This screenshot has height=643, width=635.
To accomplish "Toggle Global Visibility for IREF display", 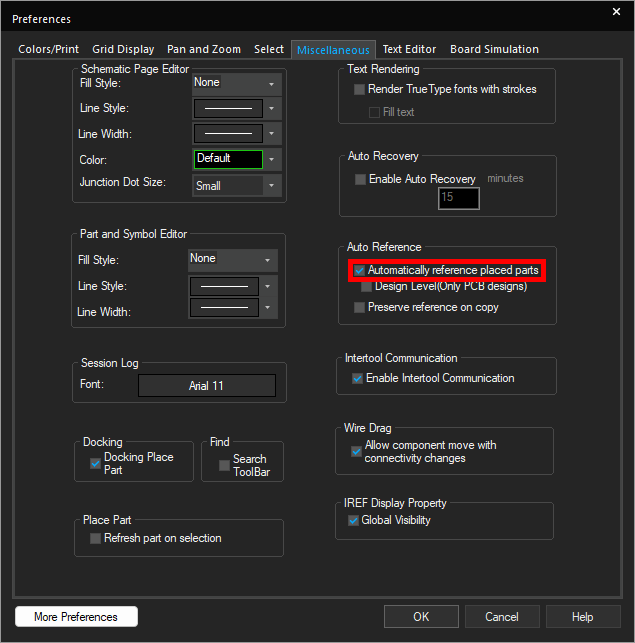I will tap(353, 521).
